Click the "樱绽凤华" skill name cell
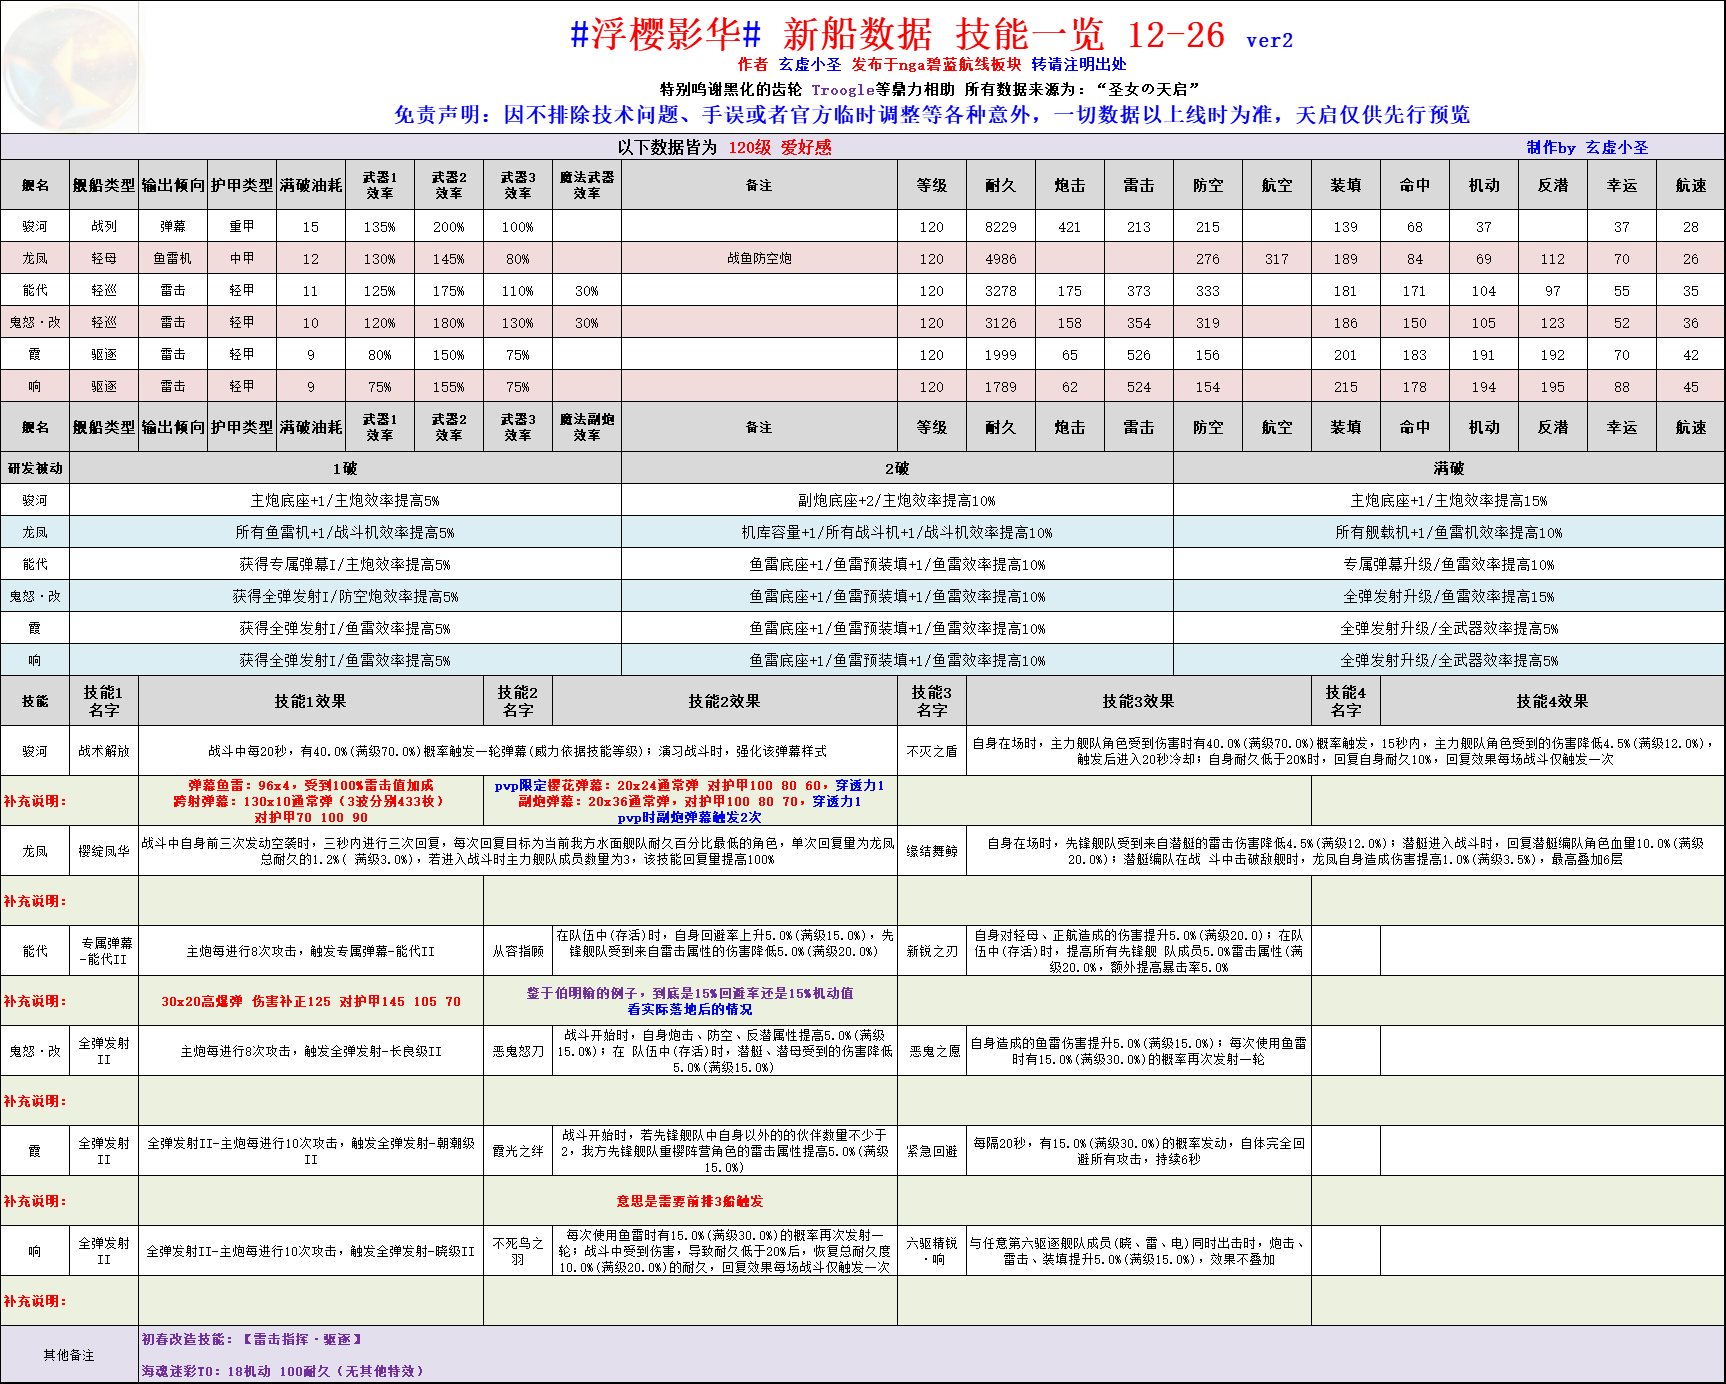 pos(104,851)
